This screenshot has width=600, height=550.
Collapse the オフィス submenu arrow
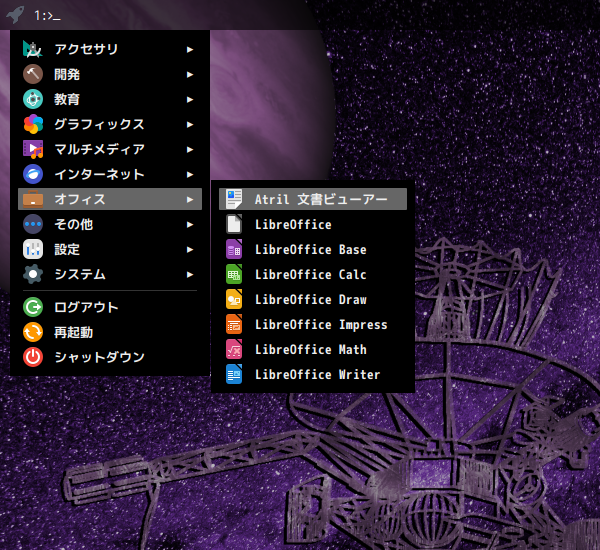click(190, 199)
